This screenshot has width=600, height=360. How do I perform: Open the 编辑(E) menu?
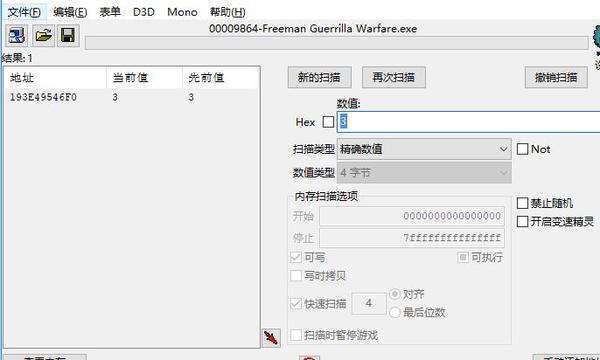click(70, 12)
